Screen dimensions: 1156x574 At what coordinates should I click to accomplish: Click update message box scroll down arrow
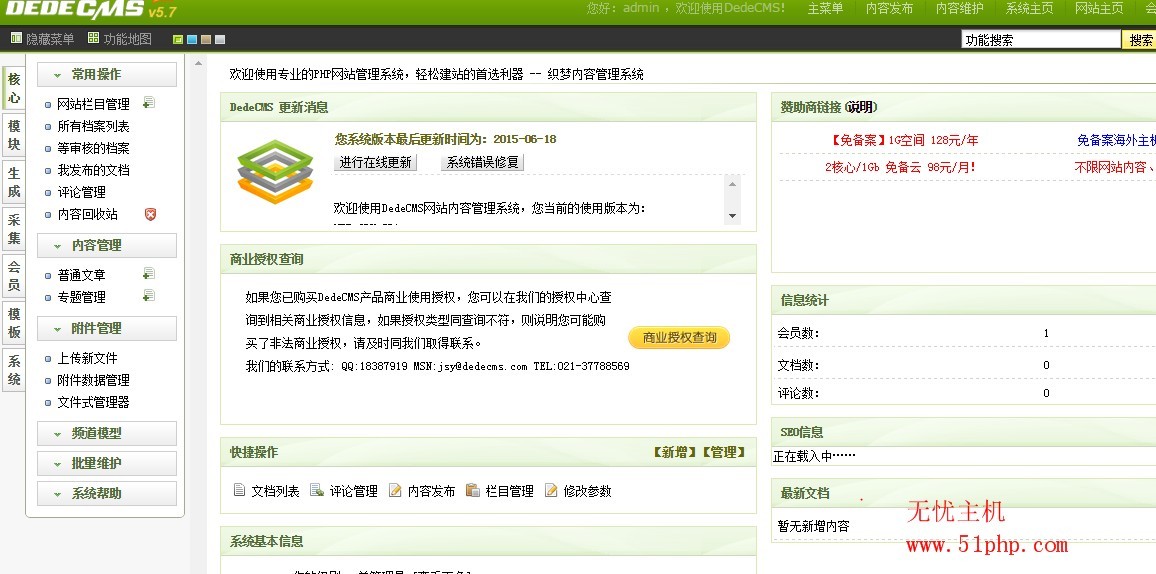pos(732,216)
